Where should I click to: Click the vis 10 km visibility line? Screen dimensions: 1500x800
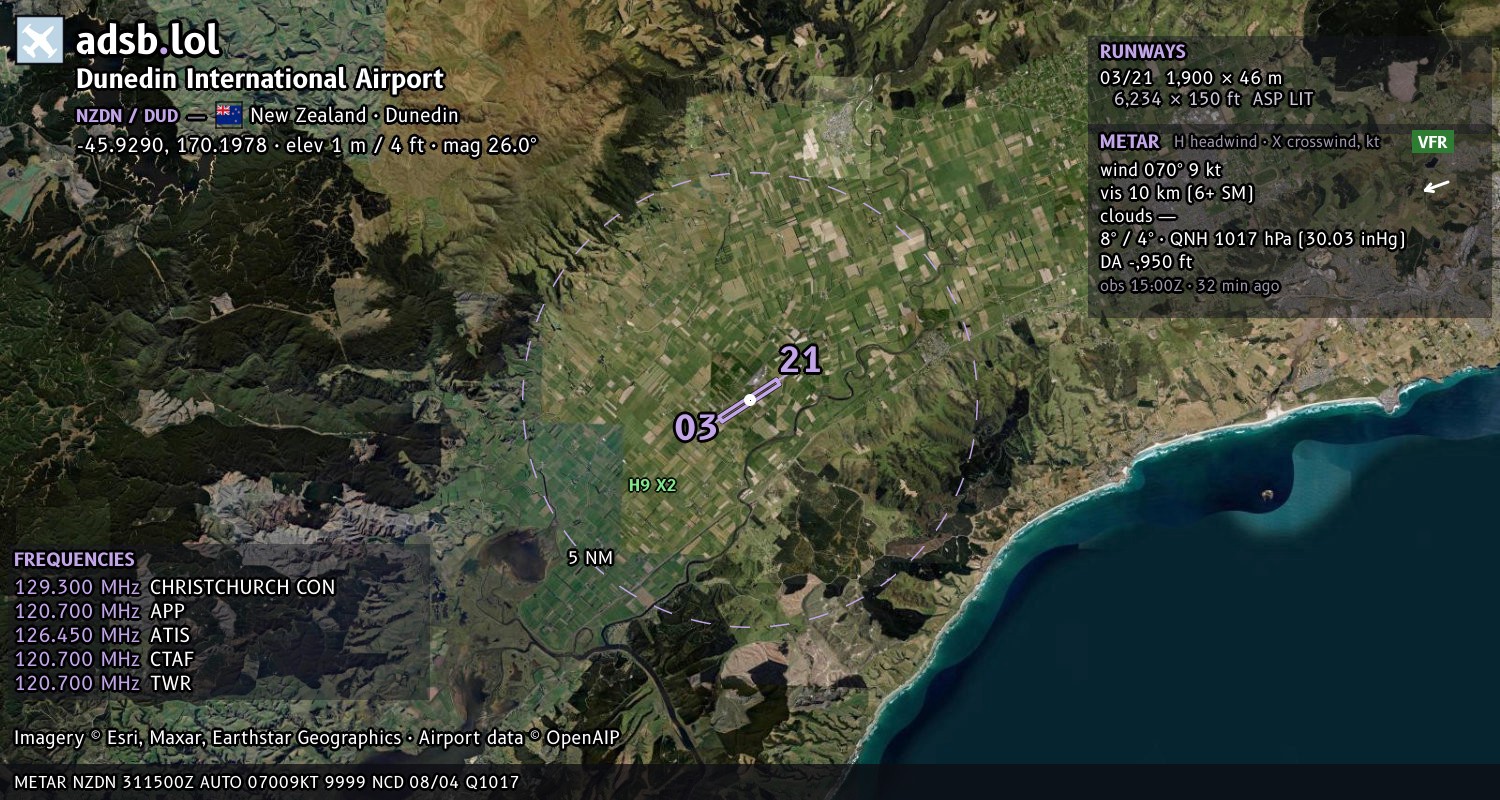tap(1176, 192)
